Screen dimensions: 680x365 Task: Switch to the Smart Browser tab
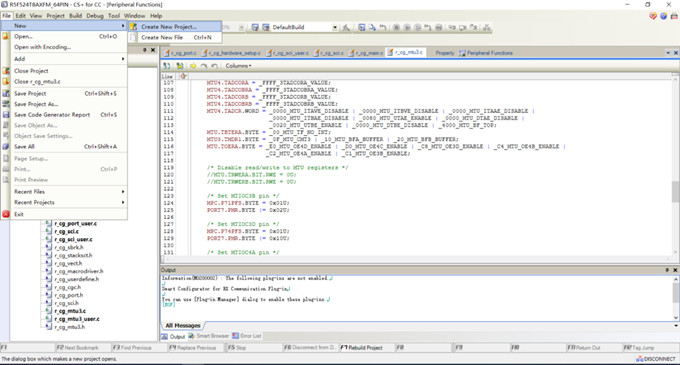[209, 336]
